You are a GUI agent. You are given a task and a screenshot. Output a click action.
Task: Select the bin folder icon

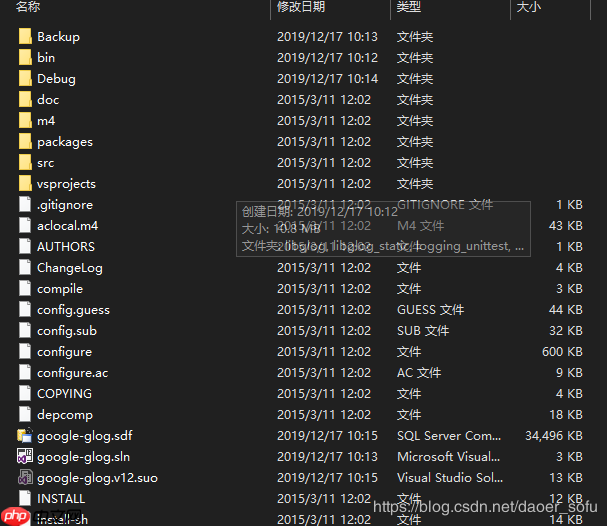point(25,57)
